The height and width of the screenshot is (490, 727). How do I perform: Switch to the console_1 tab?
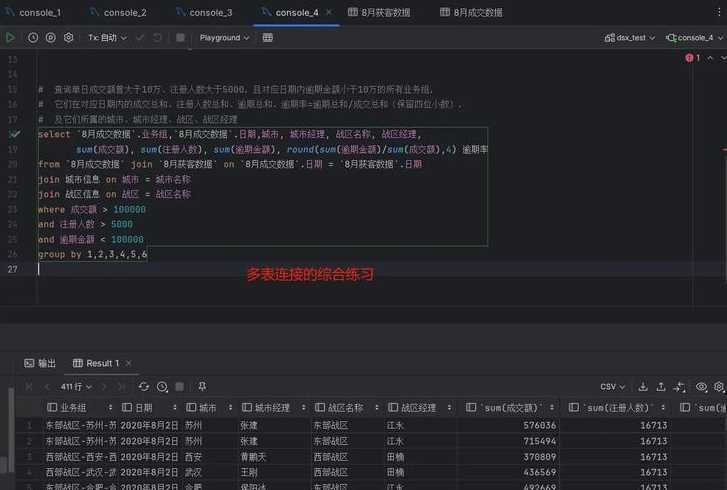[x=33, y=13]
